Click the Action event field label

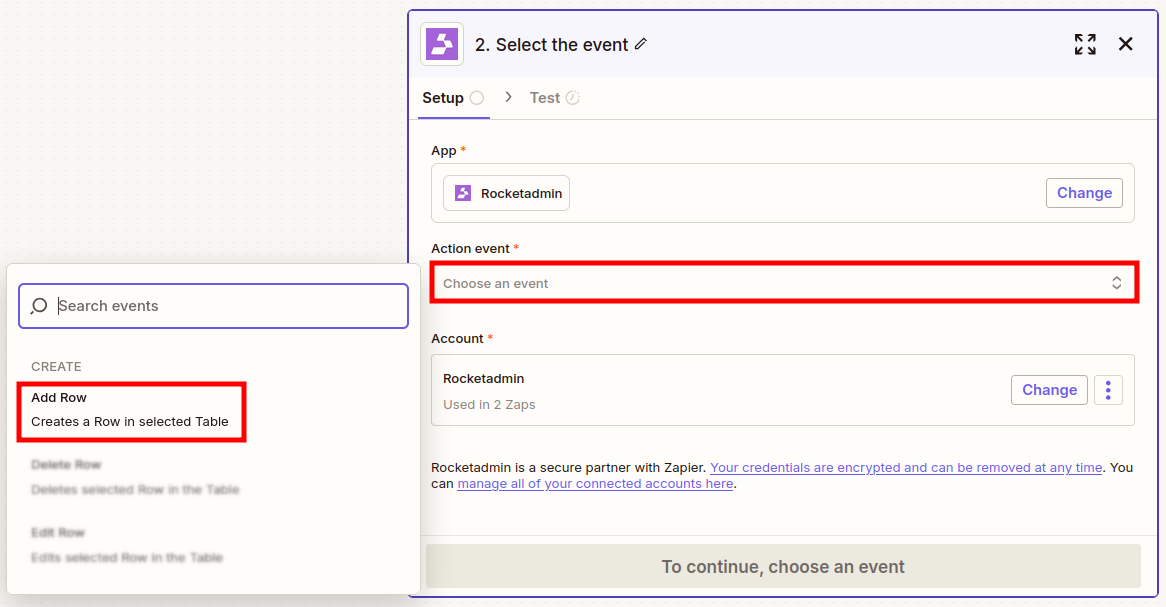coord(470,248)
